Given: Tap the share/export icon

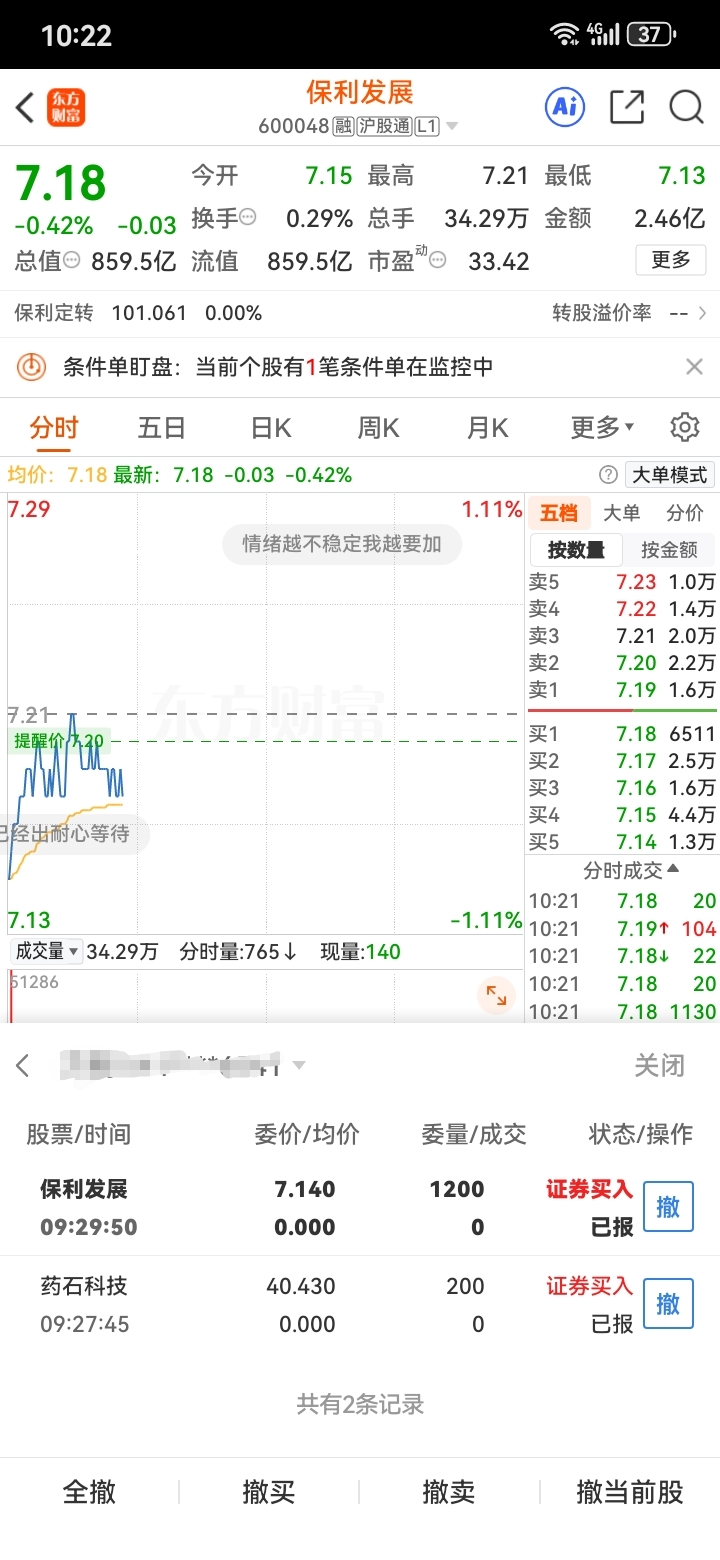Looking at the screenshot, I should point(627,107).
